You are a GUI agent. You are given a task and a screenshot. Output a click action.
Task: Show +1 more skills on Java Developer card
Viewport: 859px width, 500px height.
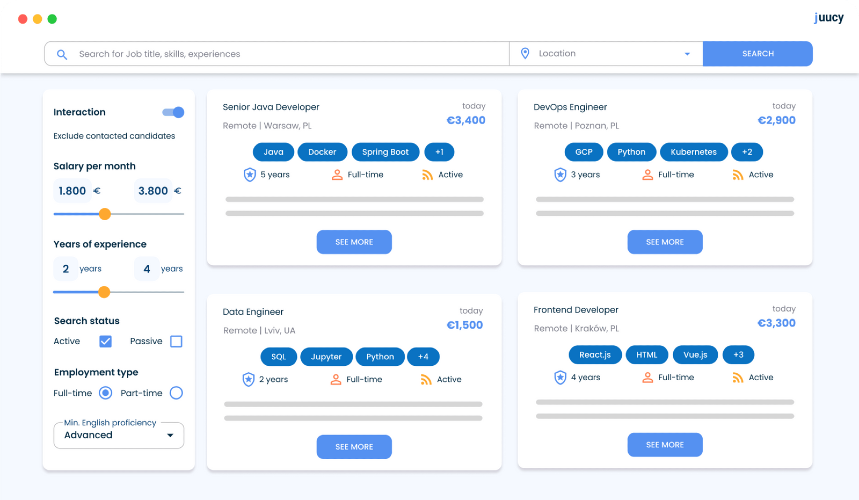coord(439,152)
